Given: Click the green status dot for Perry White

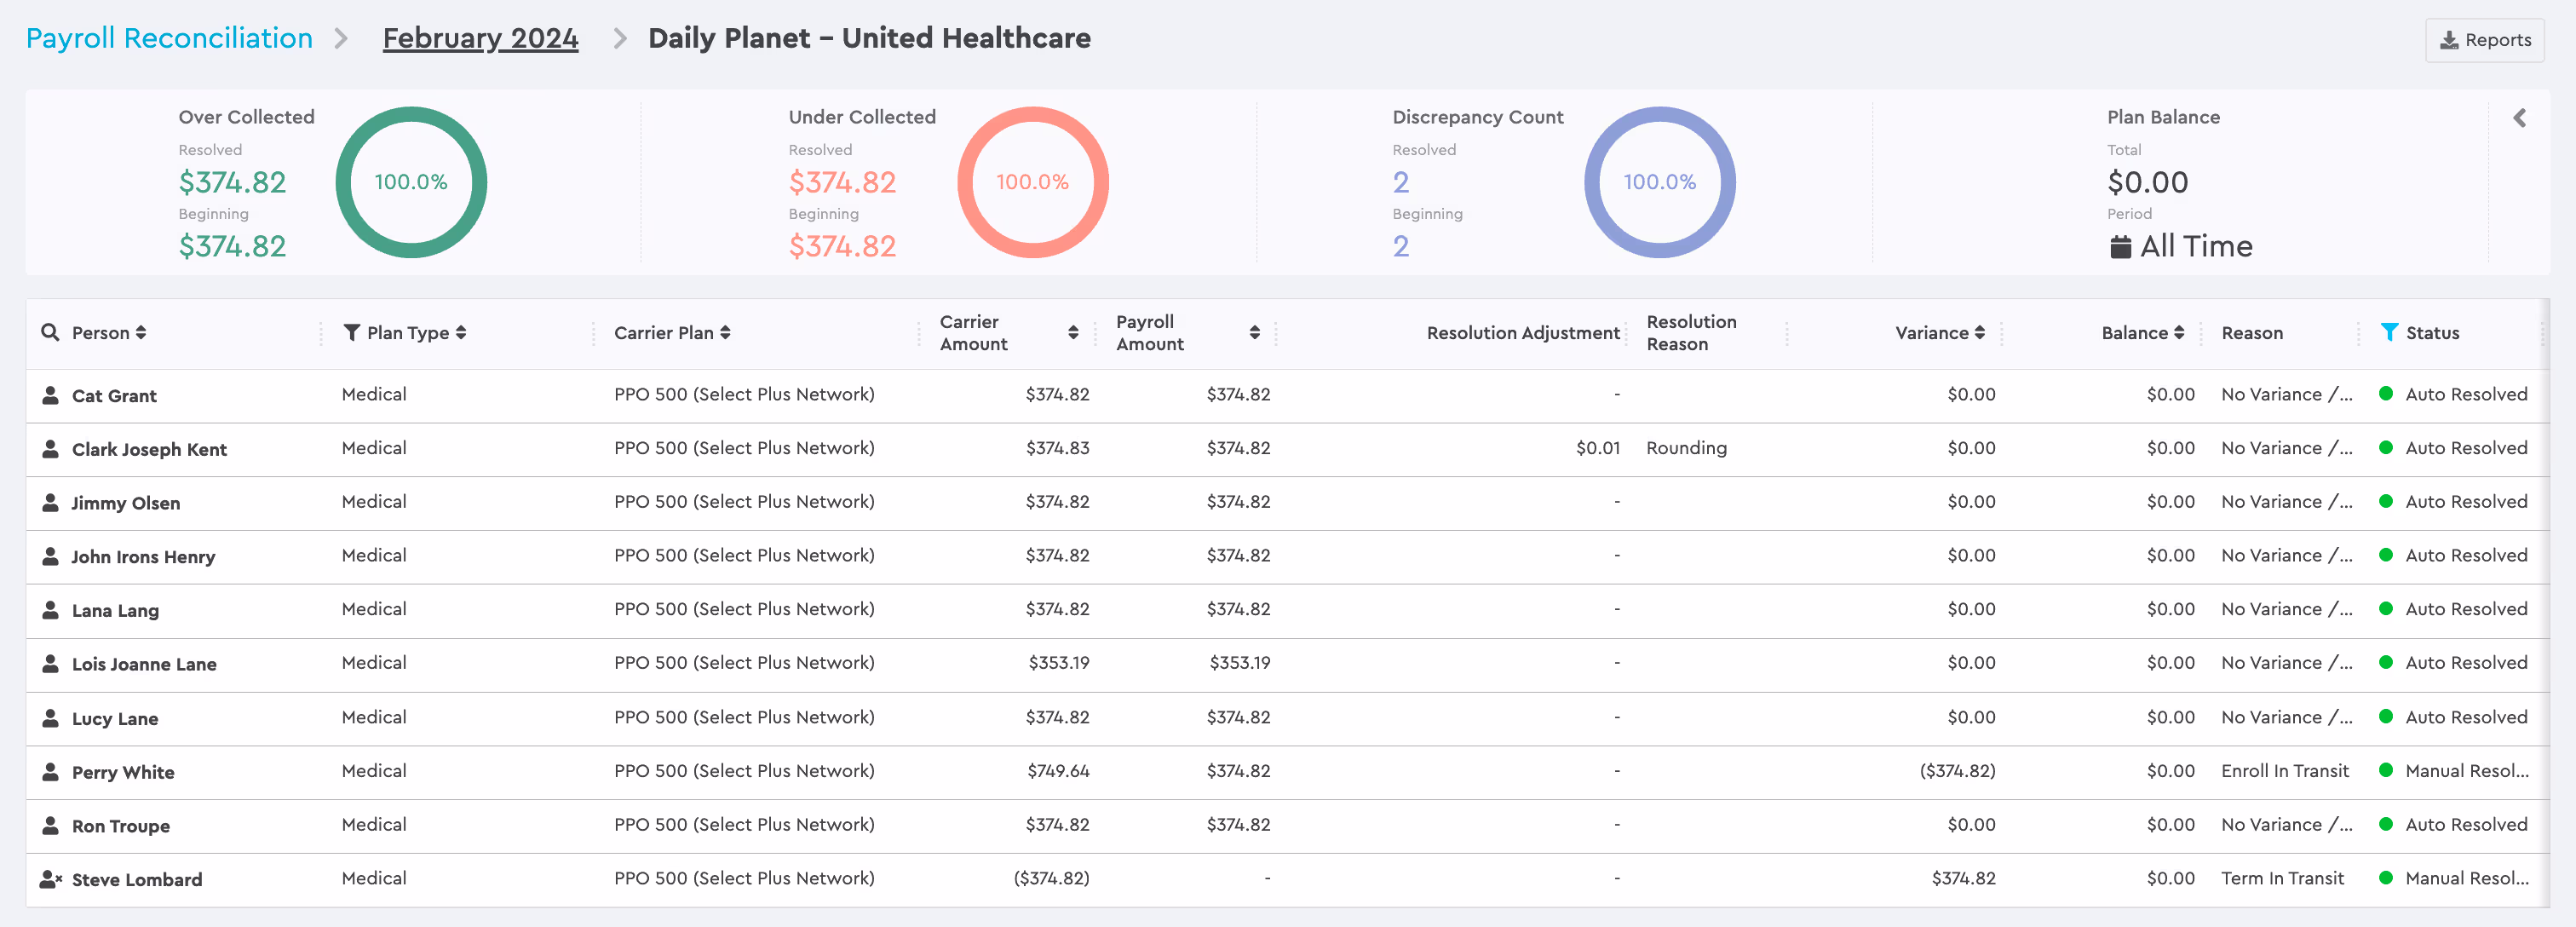Looking at the screenshot, I should click(2386, 770).
